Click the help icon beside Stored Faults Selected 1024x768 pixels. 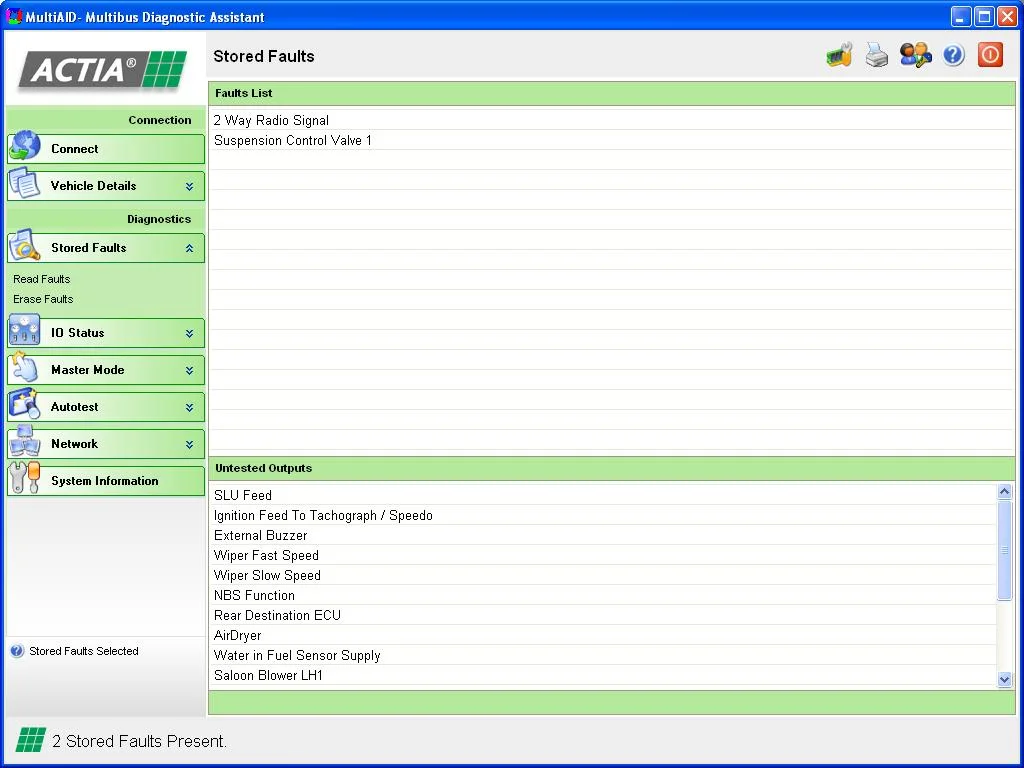pyautogui.click(x=17, y=651)
